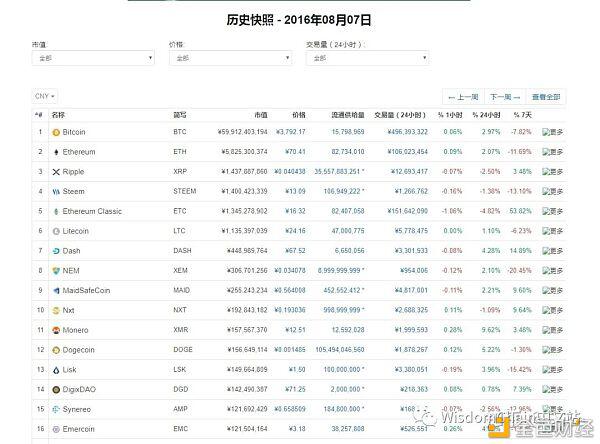
Task: Open the 更多 image link in the Litecoin row
Action: 553,232
